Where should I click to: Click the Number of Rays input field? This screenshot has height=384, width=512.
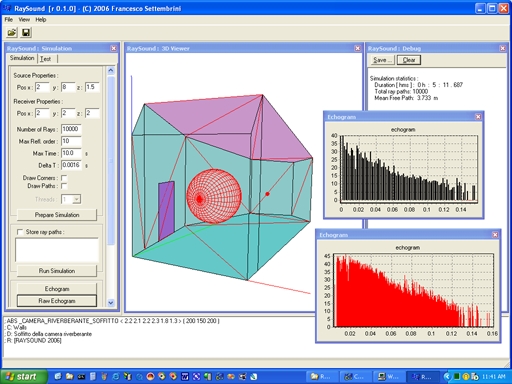click(71, 129)
